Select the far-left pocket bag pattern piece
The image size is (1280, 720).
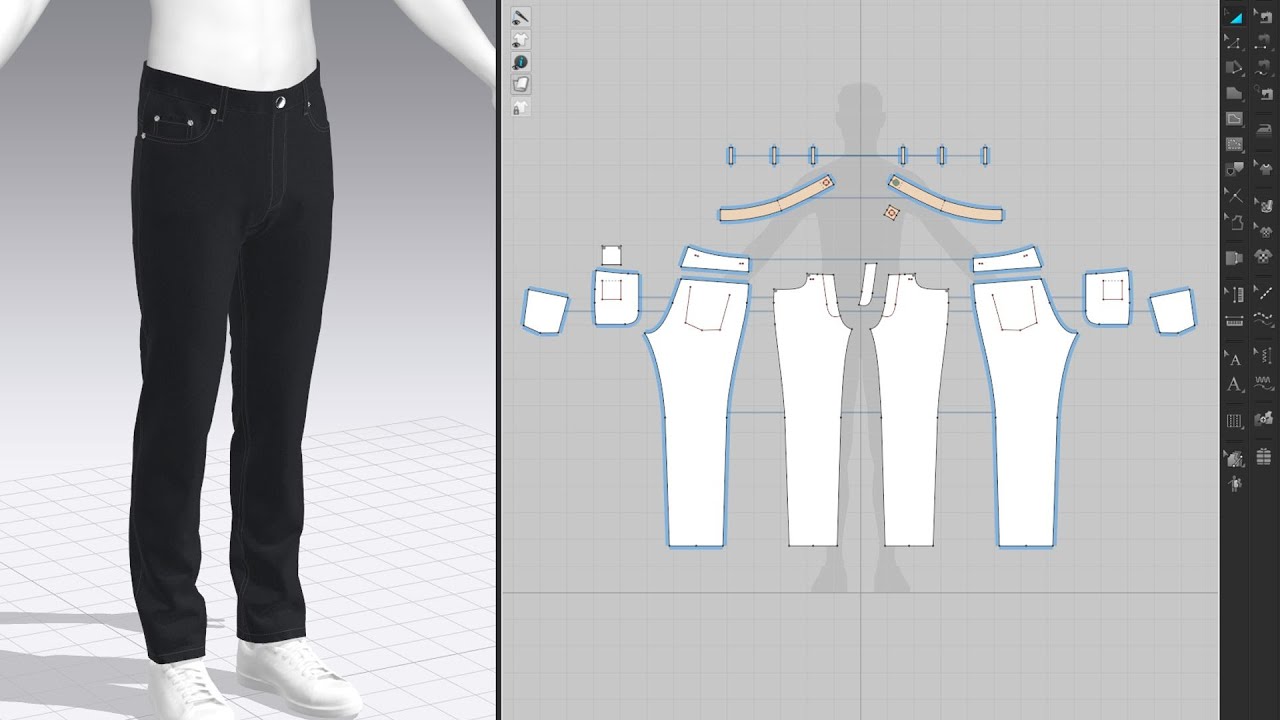tap(546, 311)
